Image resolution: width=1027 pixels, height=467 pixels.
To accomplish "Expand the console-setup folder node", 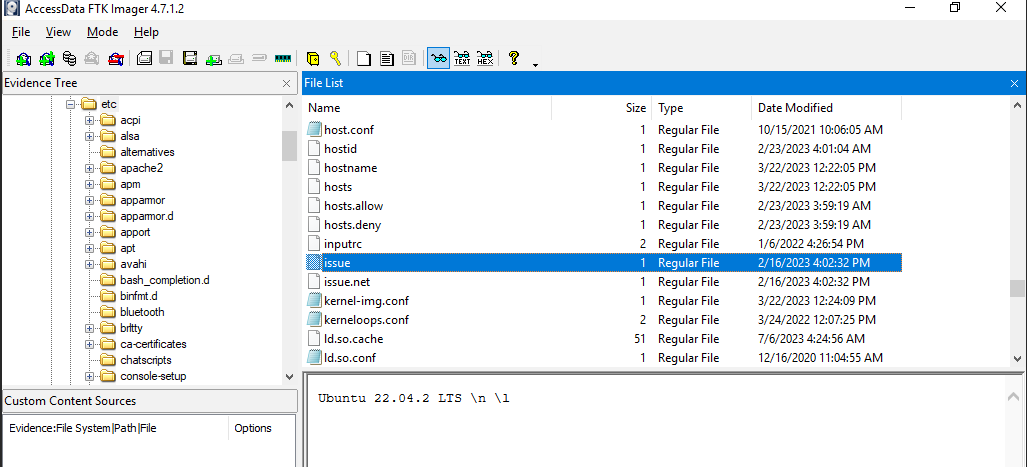I will [x=89, y=377].
